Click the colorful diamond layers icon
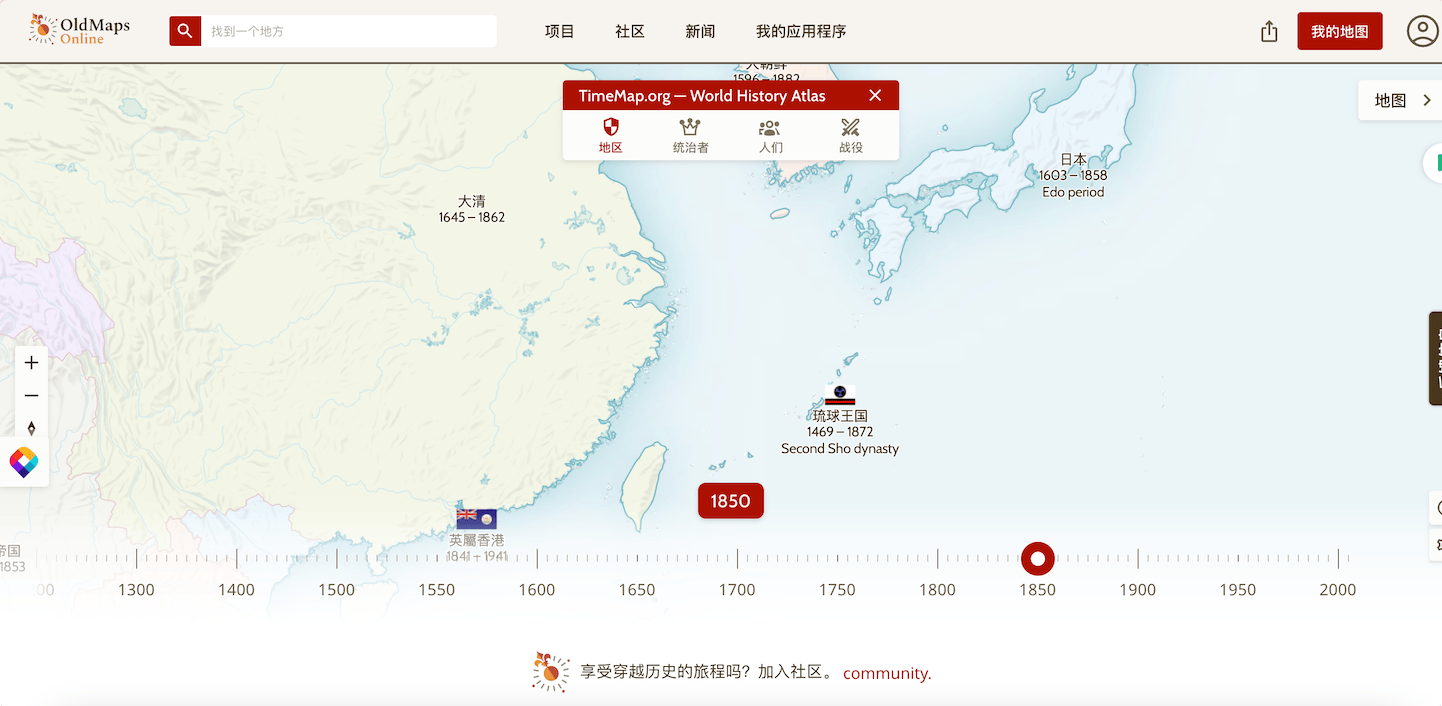The image size is (1442, 706). [x=24, y=462]
